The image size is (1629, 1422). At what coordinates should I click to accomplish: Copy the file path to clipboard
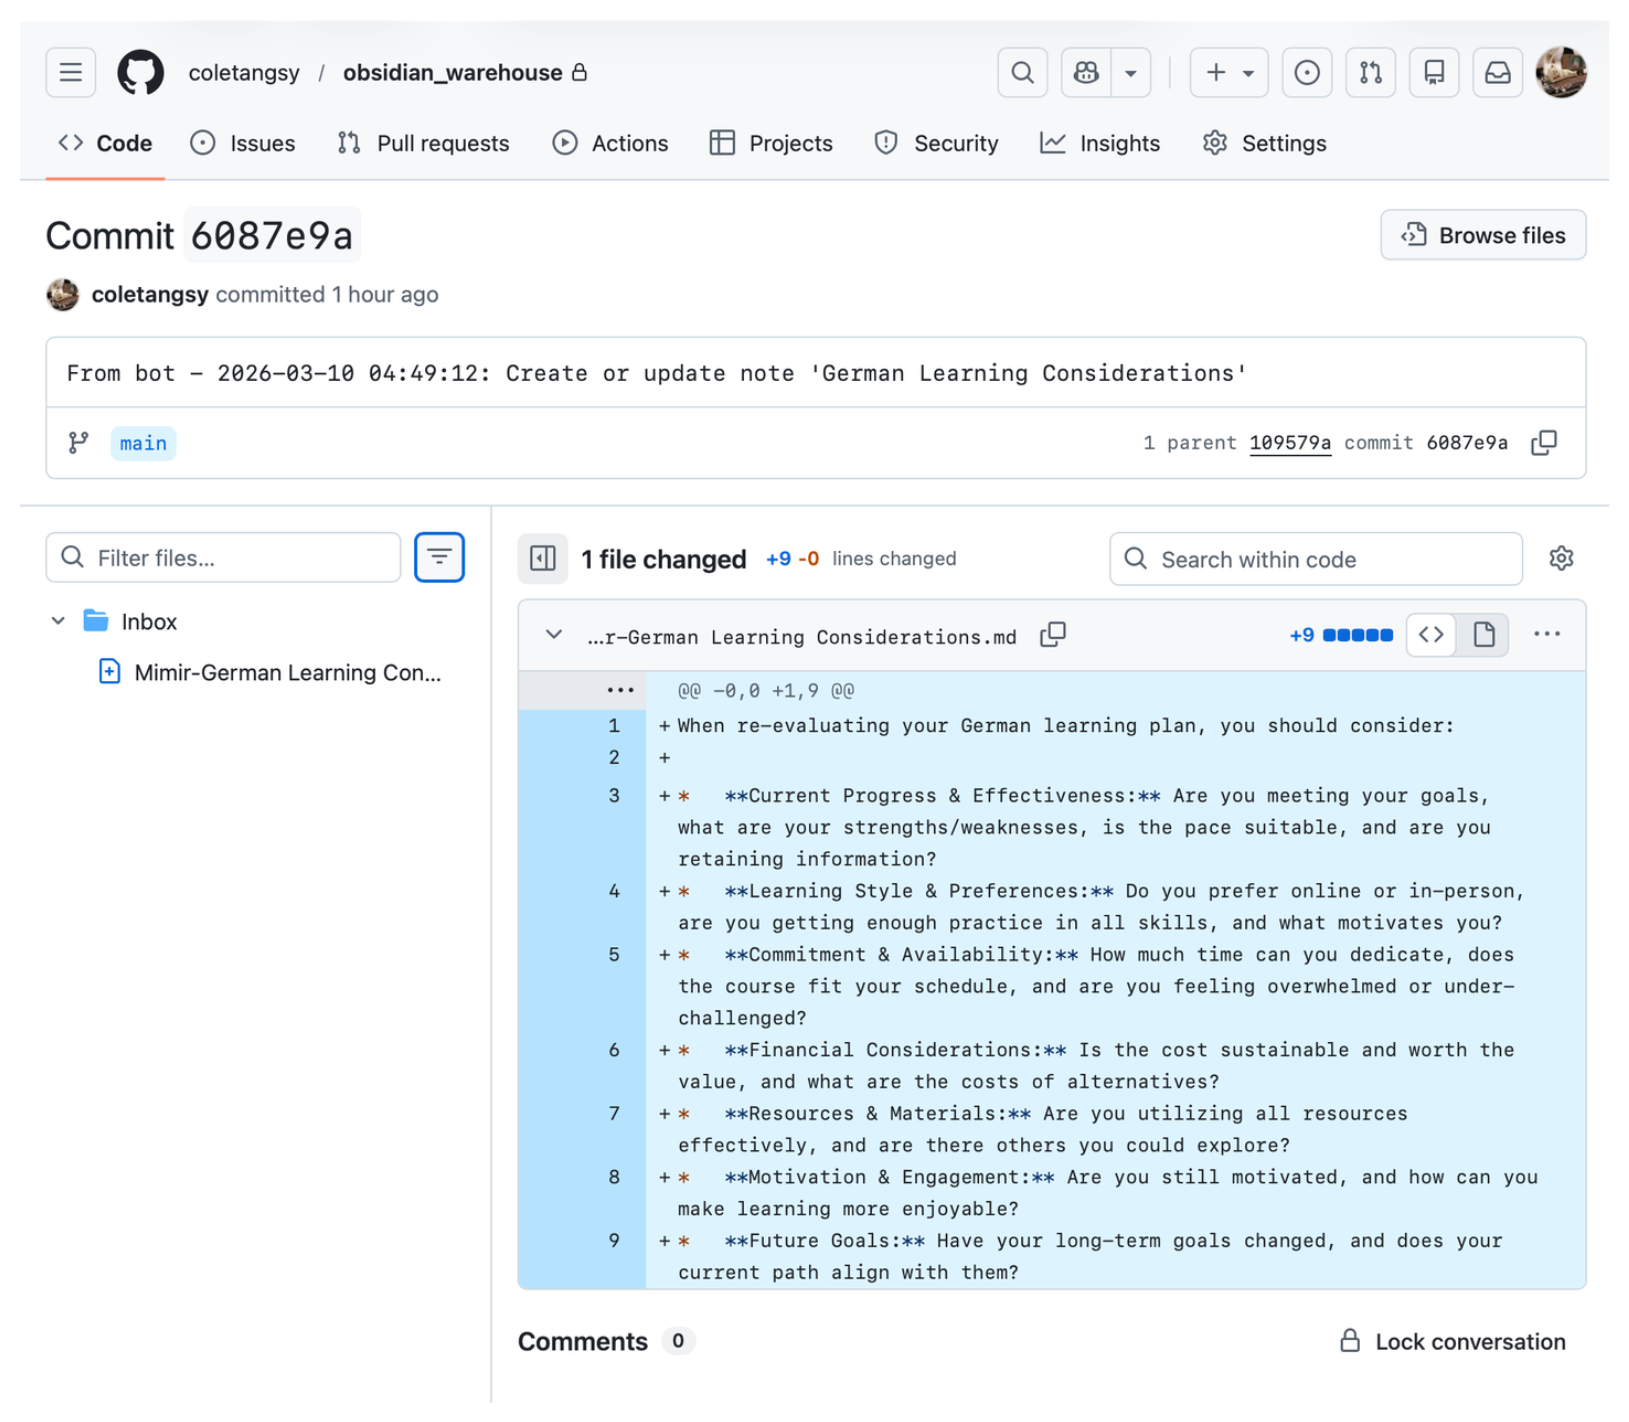pyautogui.click(x=1053, y=635)
